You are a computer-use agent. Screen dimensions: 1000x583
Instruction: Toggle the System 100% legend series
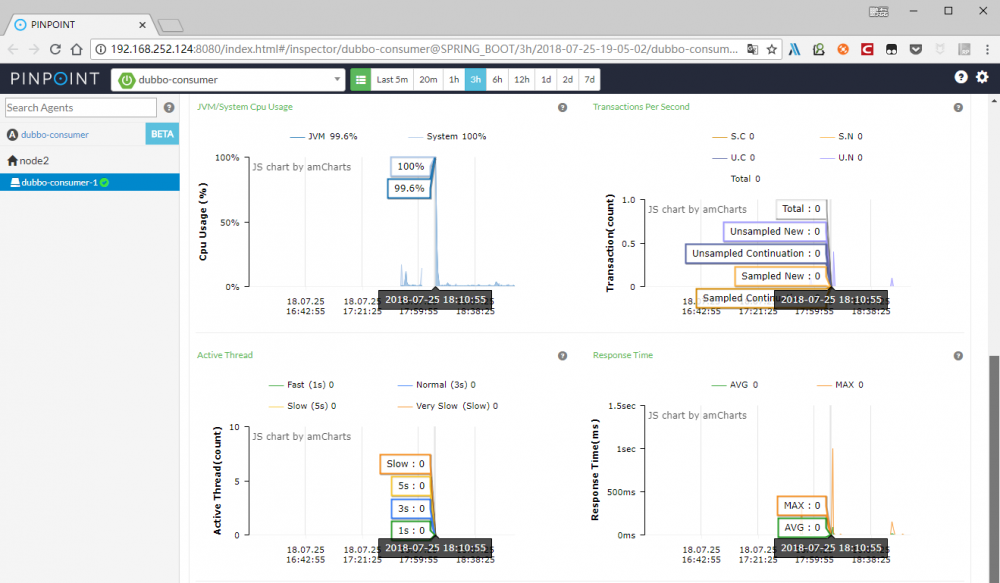447,137
